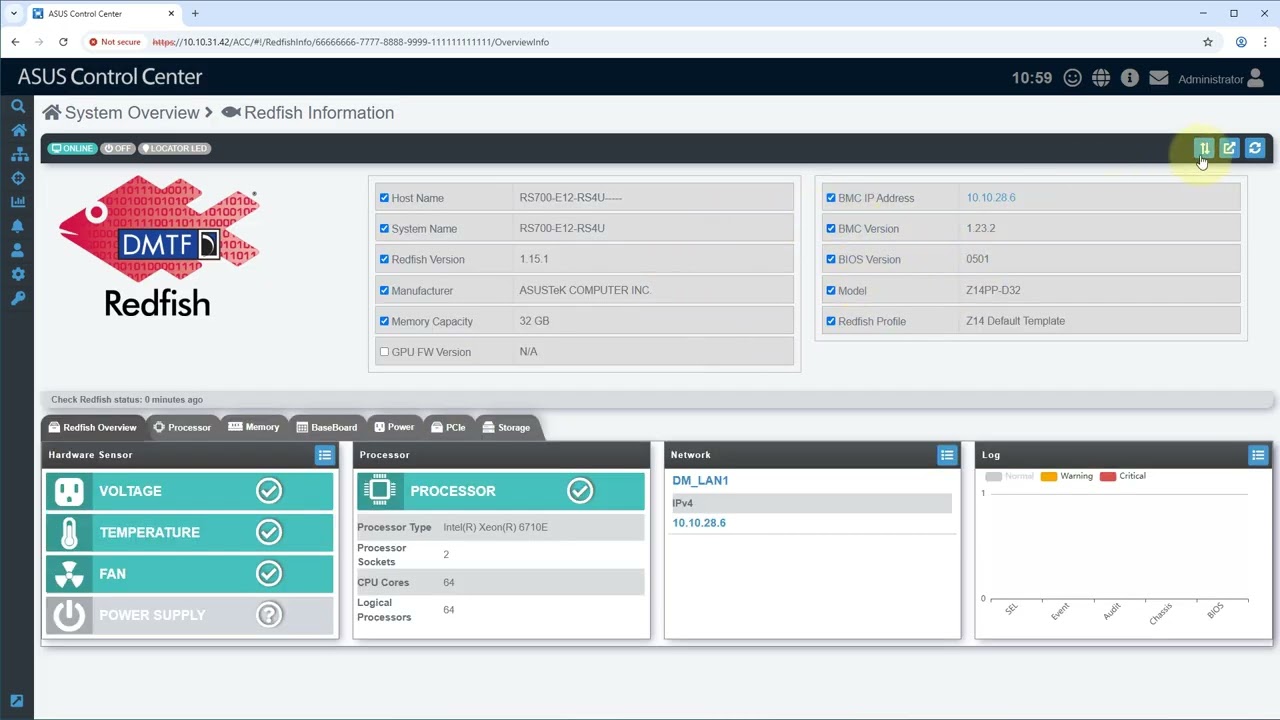This screenshot has width=1280, height=720.
Task: Click the up-down arrows transfer button
Action: [1204, 148]
